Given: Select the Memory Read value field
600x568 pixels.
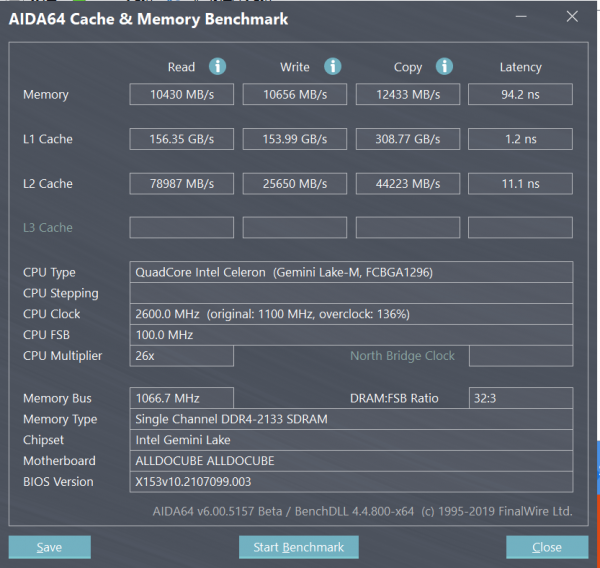Looking at the screenshot, I should [181, 95].
